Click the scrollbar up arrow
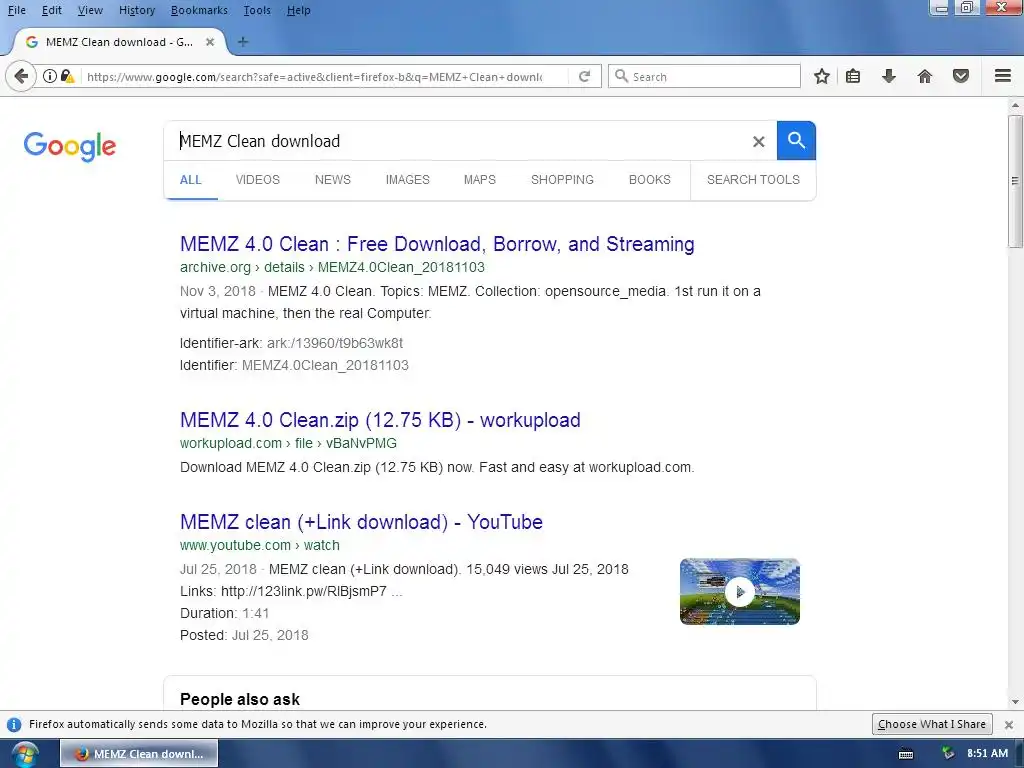 pyautogui.click(x=1015, y=105)
